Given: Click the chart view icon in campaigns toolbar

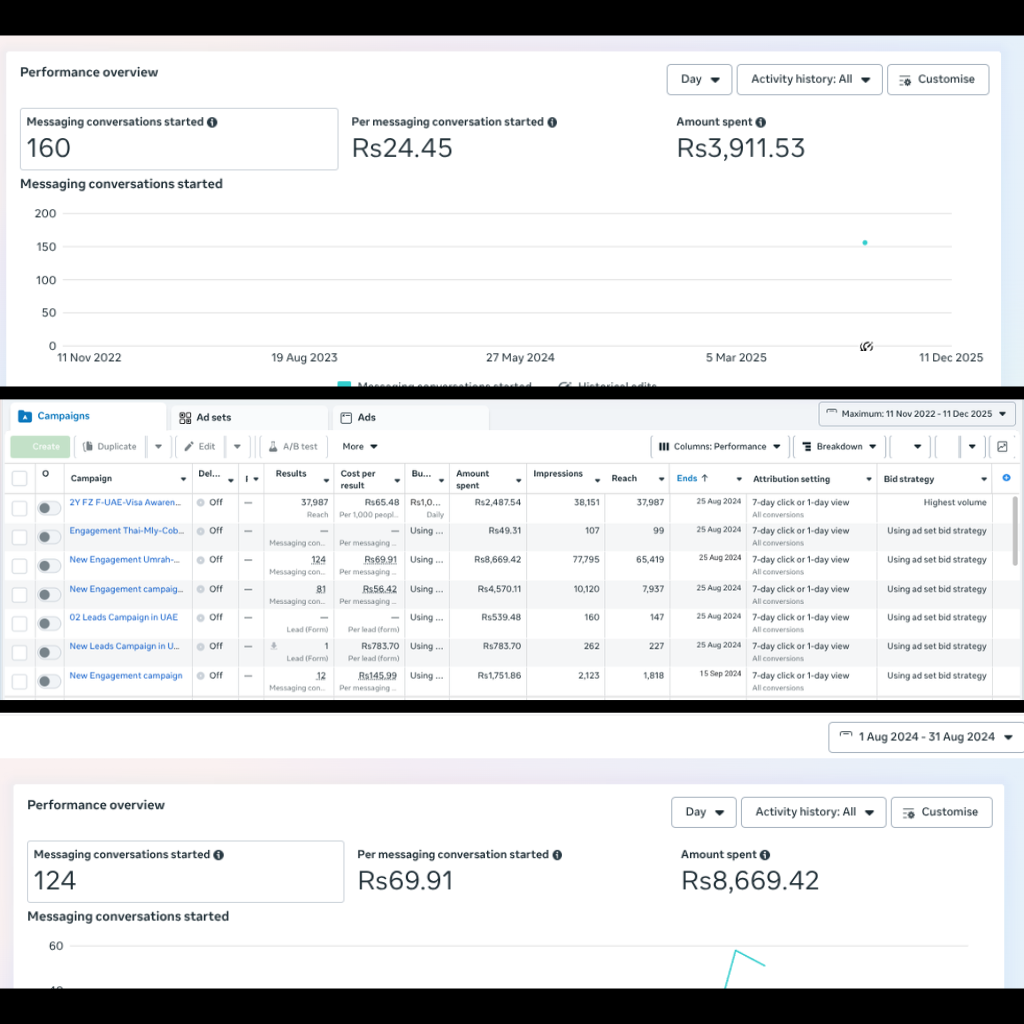Looking at the screenshot, I should click(x=1003, y=446).
